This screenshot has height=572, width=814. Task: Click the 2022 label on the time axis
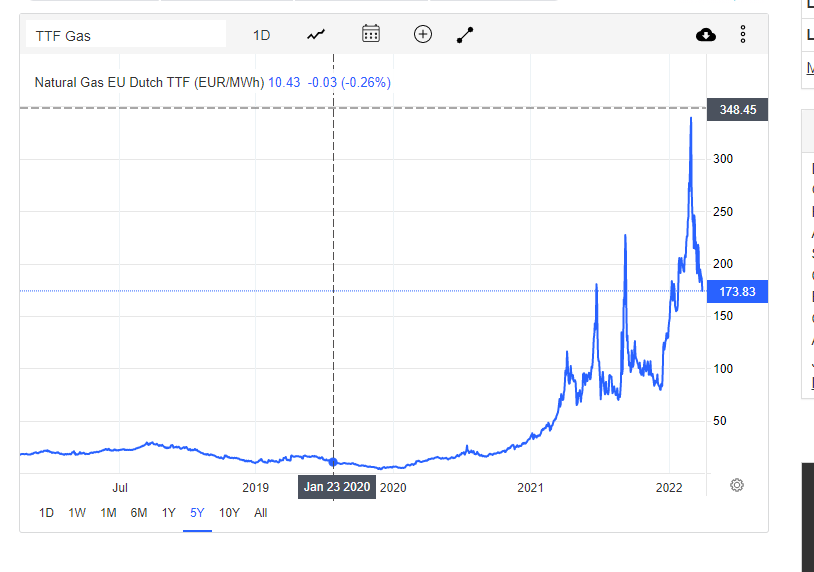coord(669,488)
